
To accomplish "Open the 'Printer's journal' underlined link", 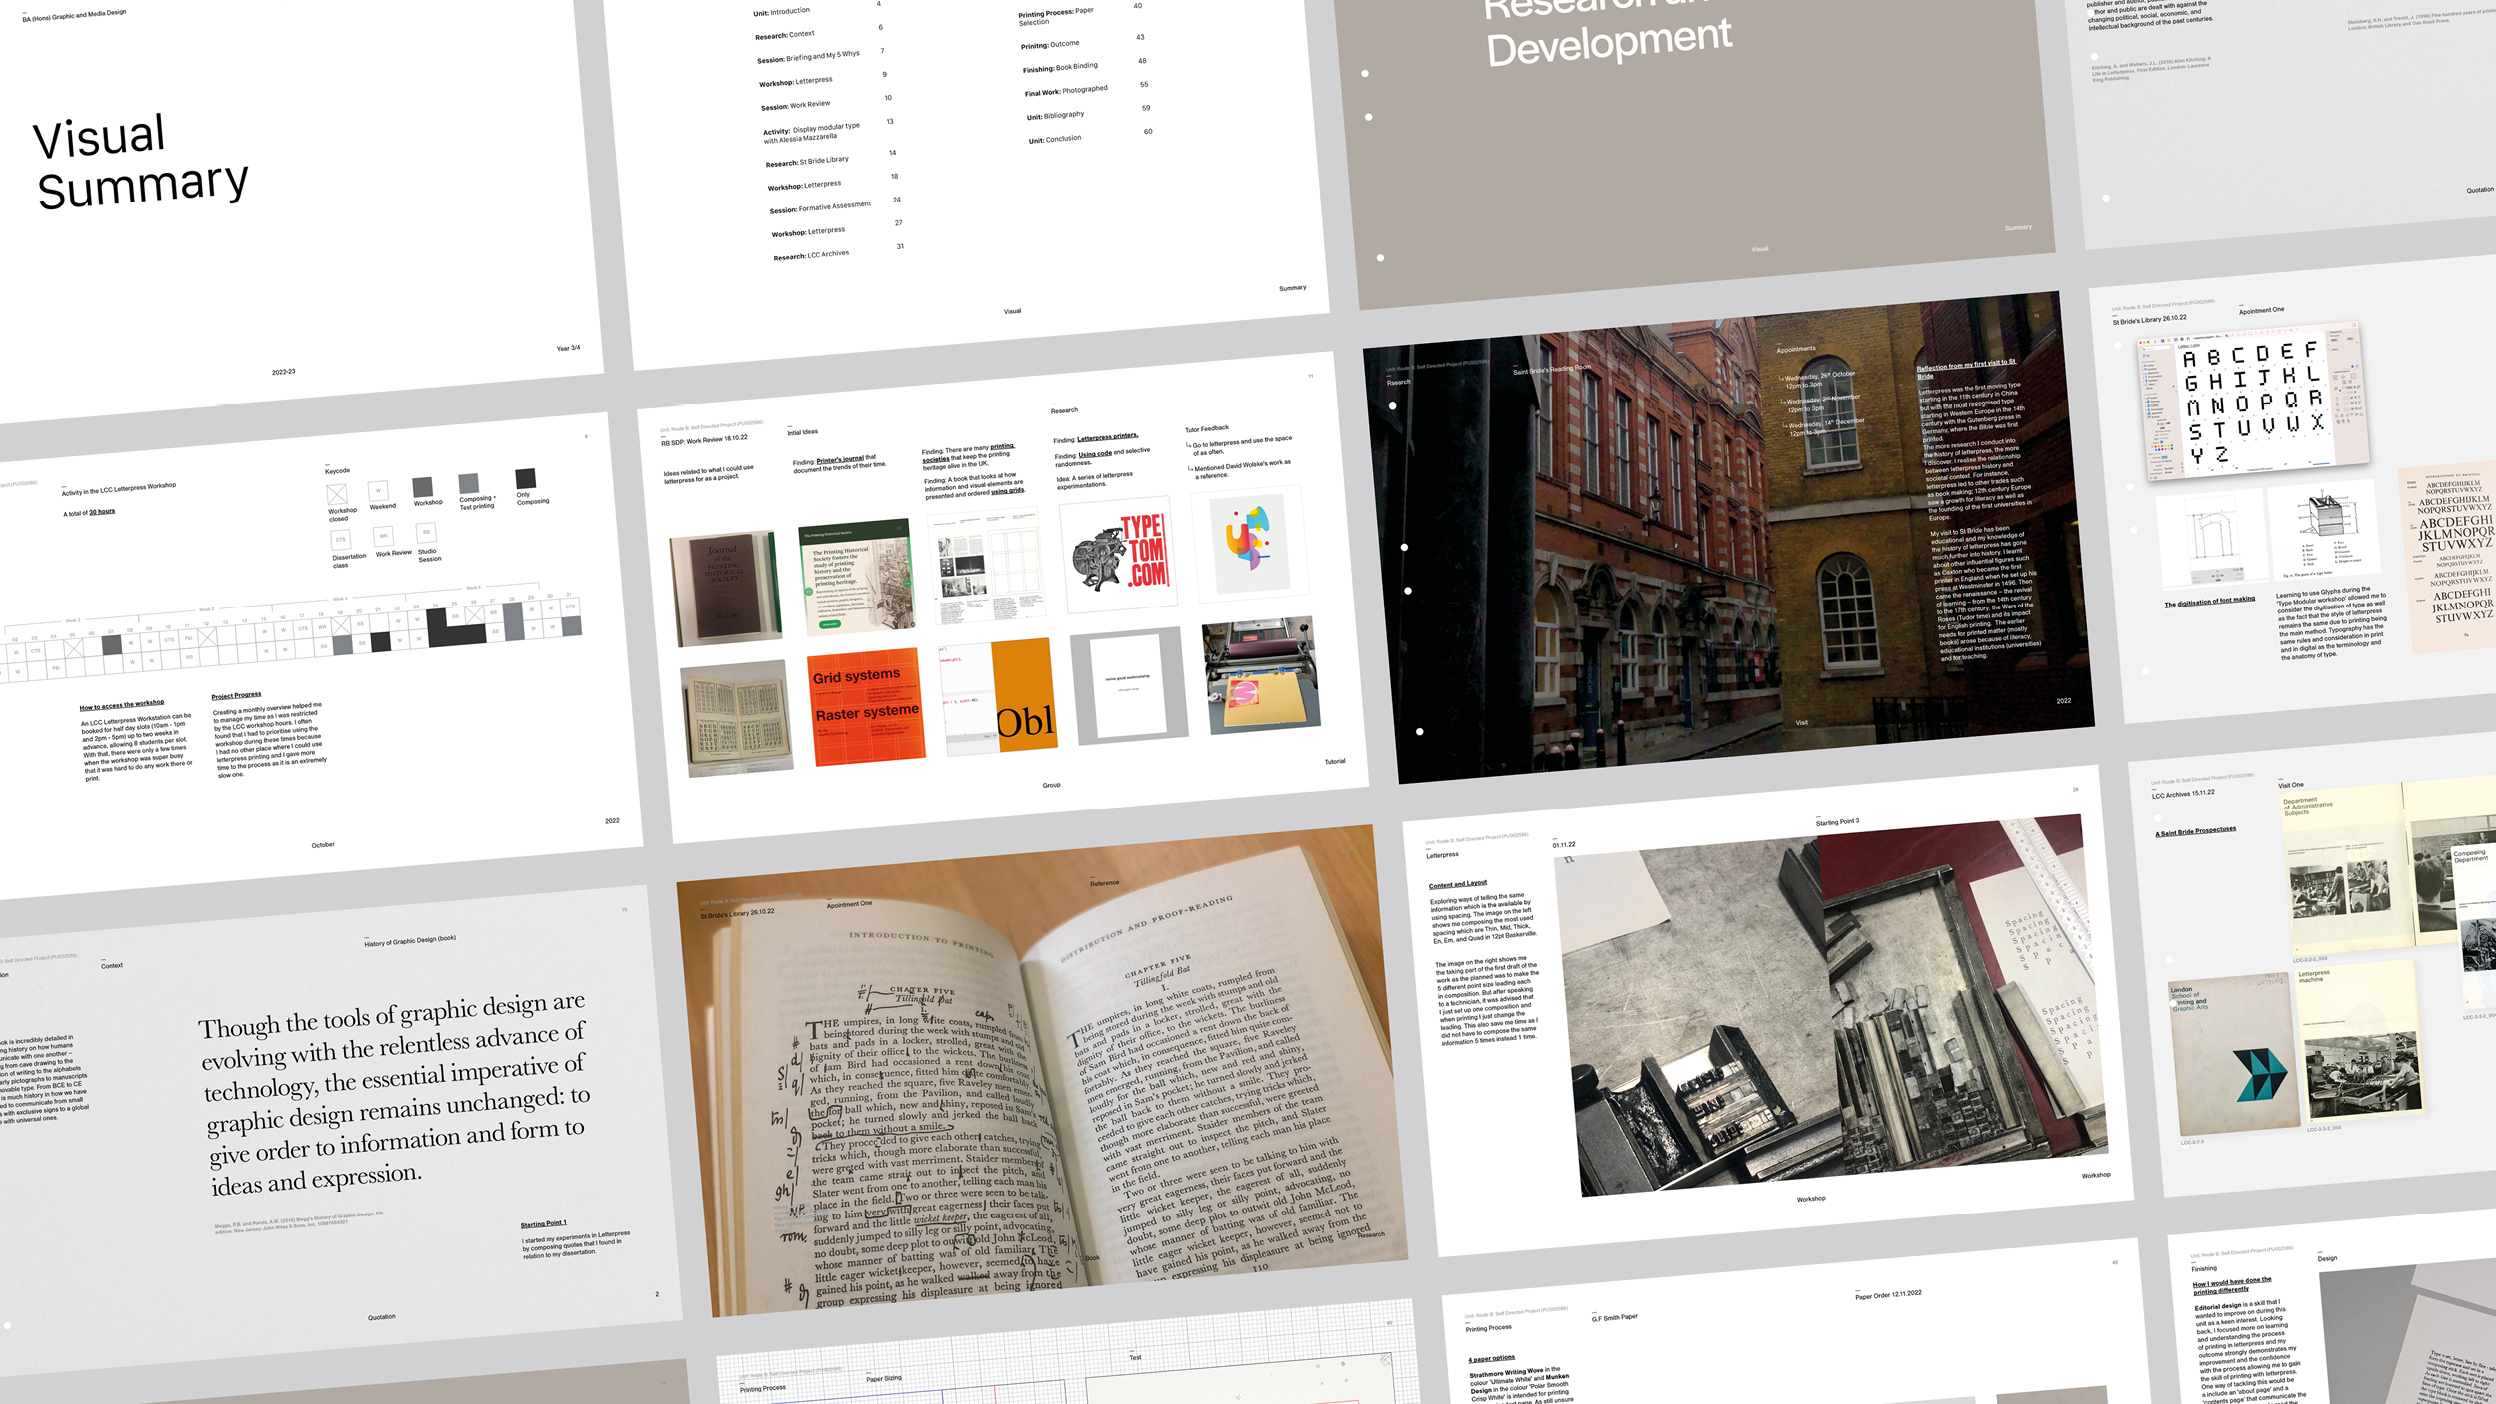I will tap(840, 459).
